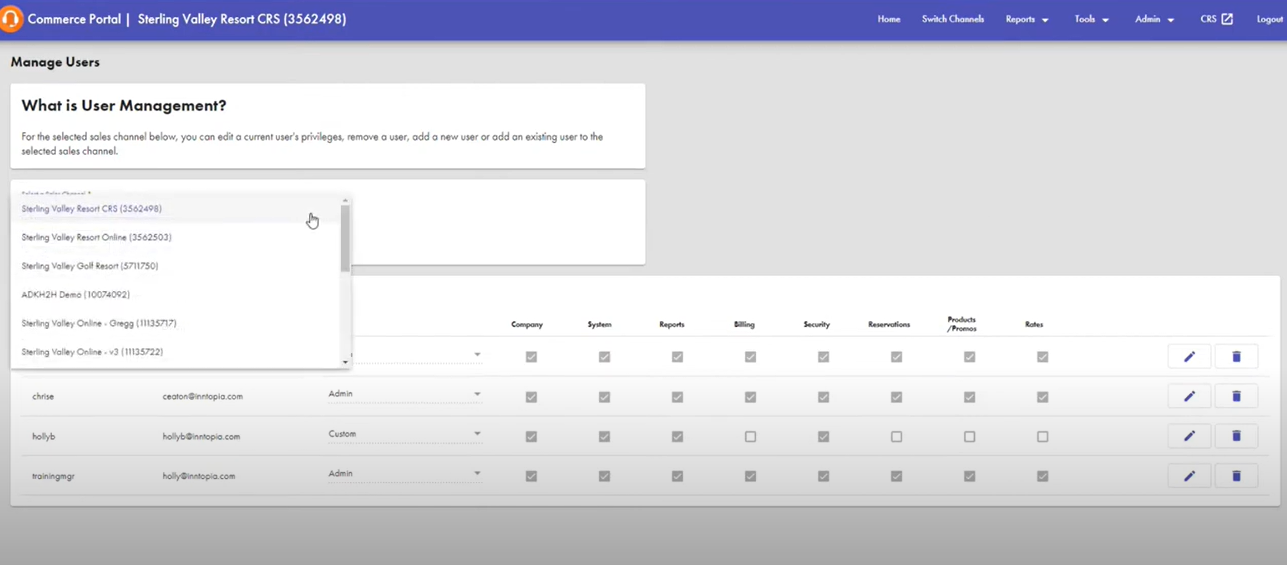The width and height of the screenshot is (1287, 565).
Task: Select Sterling Valley Resort CRS (3562498) option
Action: [176, 209]
